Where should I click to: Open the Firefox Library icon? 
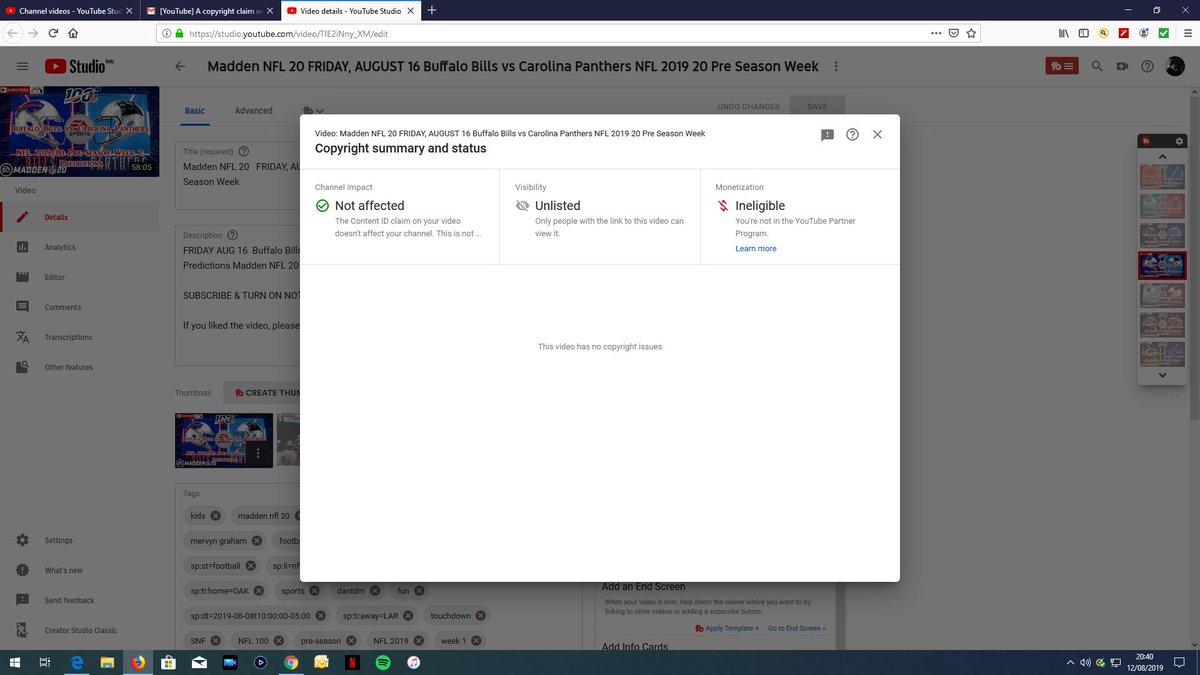pos(1062,32)
